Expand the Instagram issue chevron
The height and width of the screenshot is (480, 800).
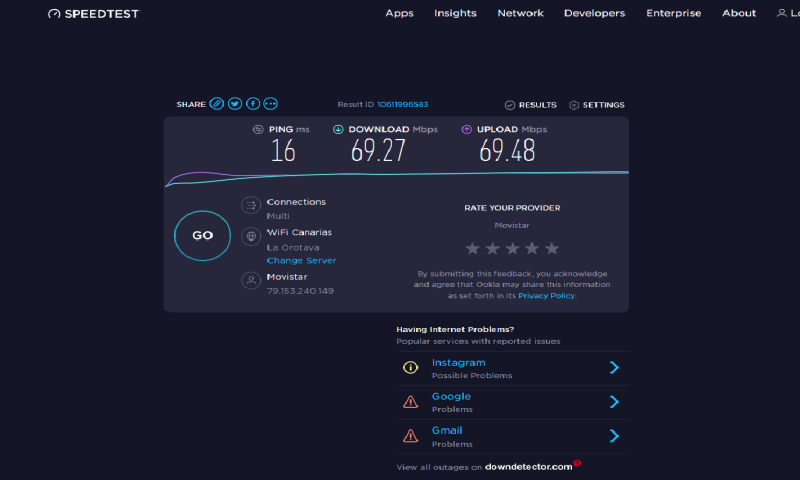click(x=614, y=367)
